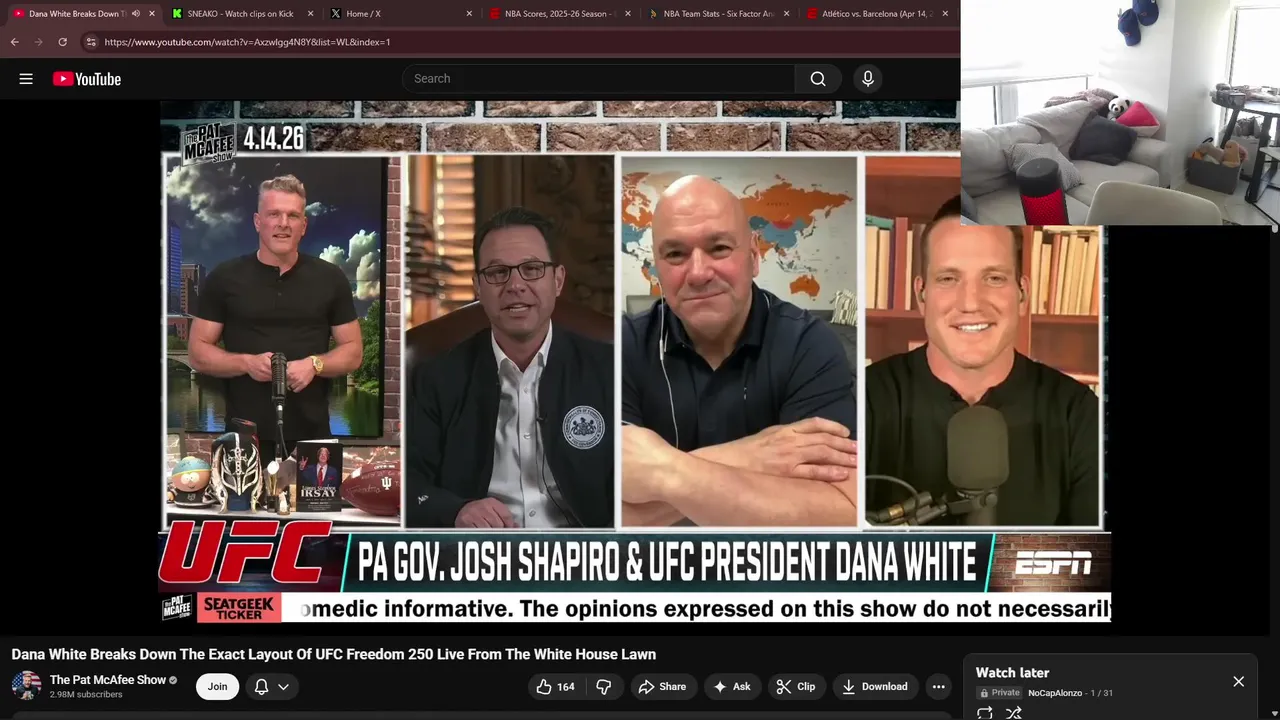The image size is (1280, 720).
Task: Open site information icon in address bar
Action: coord(91,42)
